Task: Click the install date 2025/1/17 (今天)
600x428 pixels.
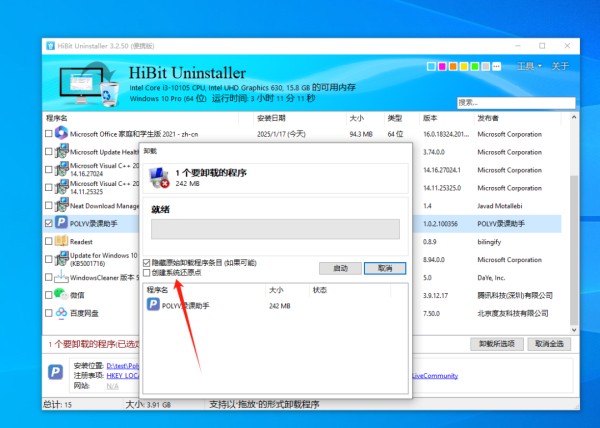Action: click(281, 134)
